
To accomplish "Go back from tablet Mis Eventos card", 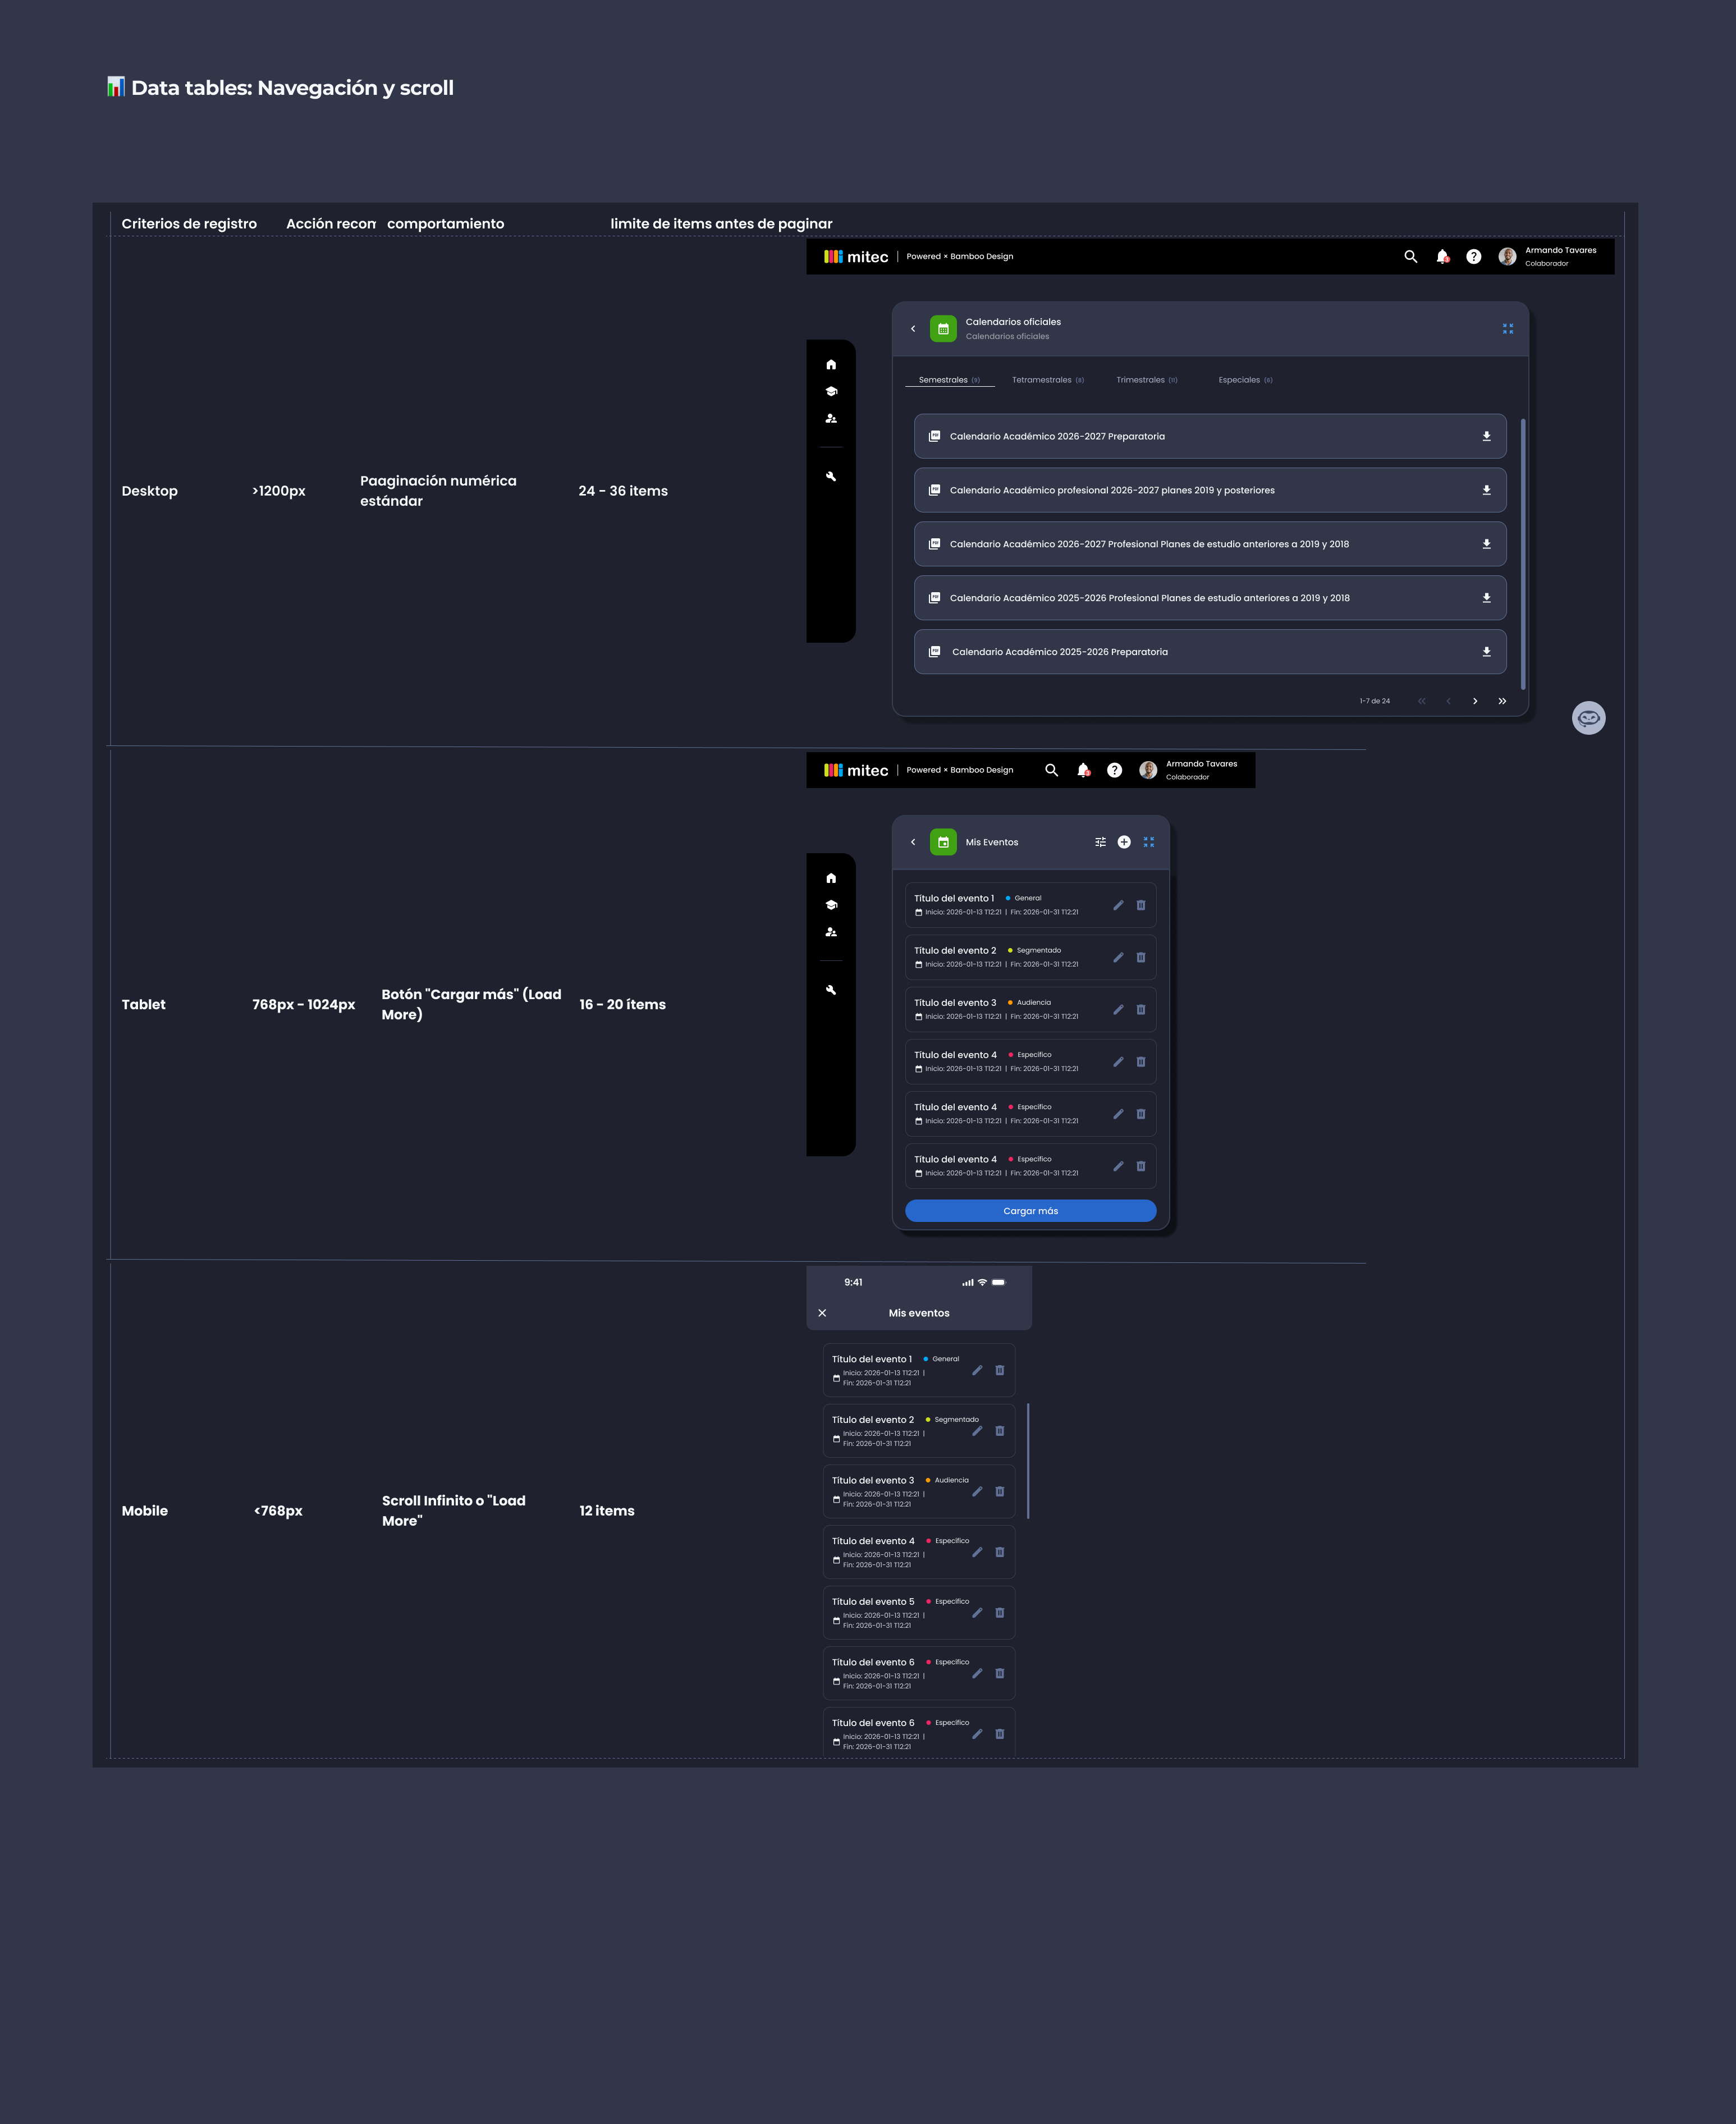I will pyautogui.click(x=913, y=842).
